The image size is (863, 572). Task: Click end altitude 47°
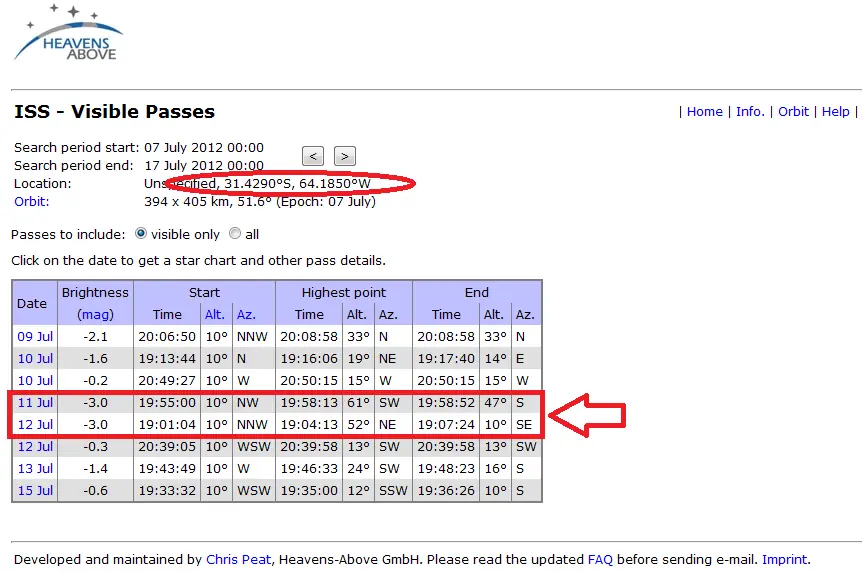point(495,402)
